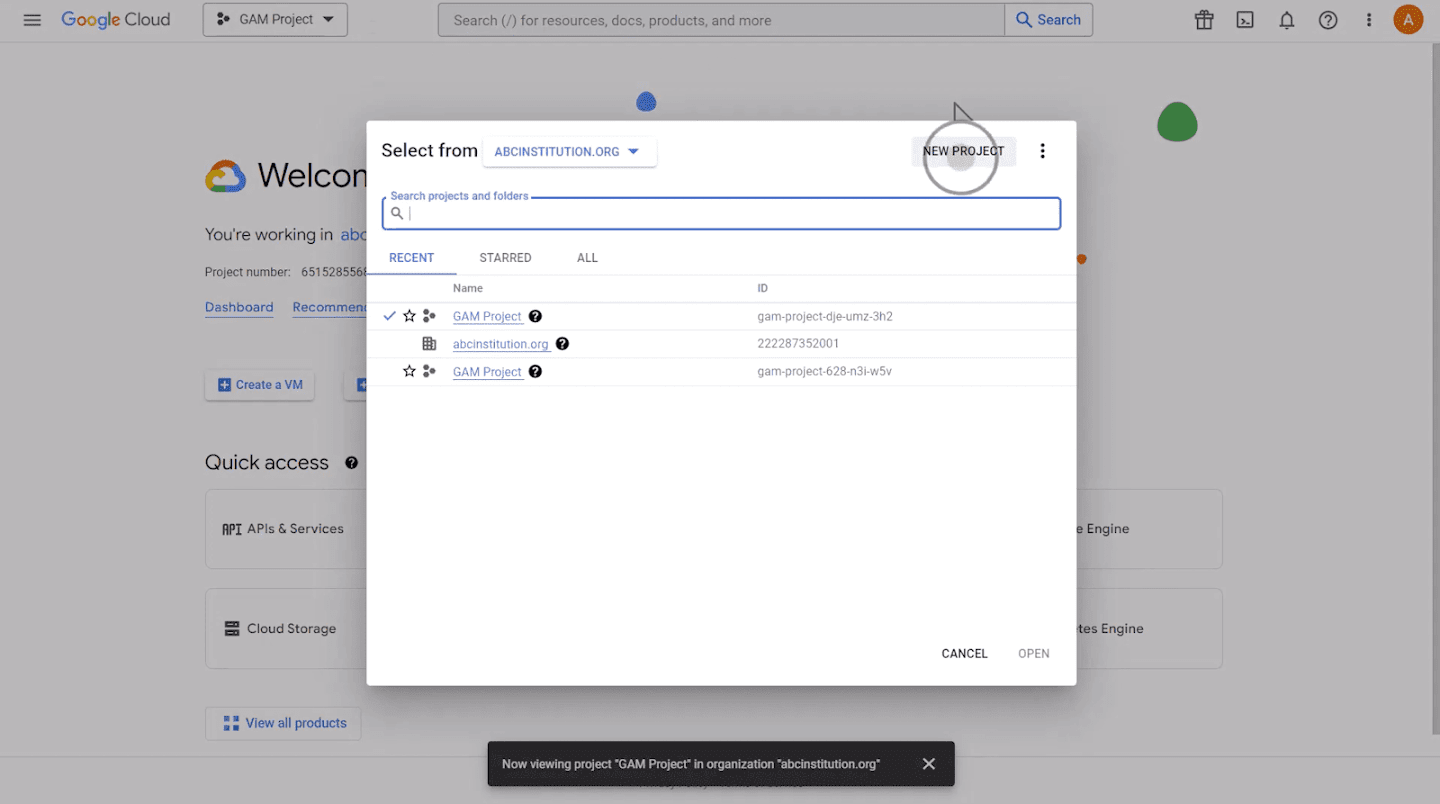Open the Dashboard link on welcome page
The width and height of the screenshot is (1440, 804).
pyautogui.click(x=239, y=307)
